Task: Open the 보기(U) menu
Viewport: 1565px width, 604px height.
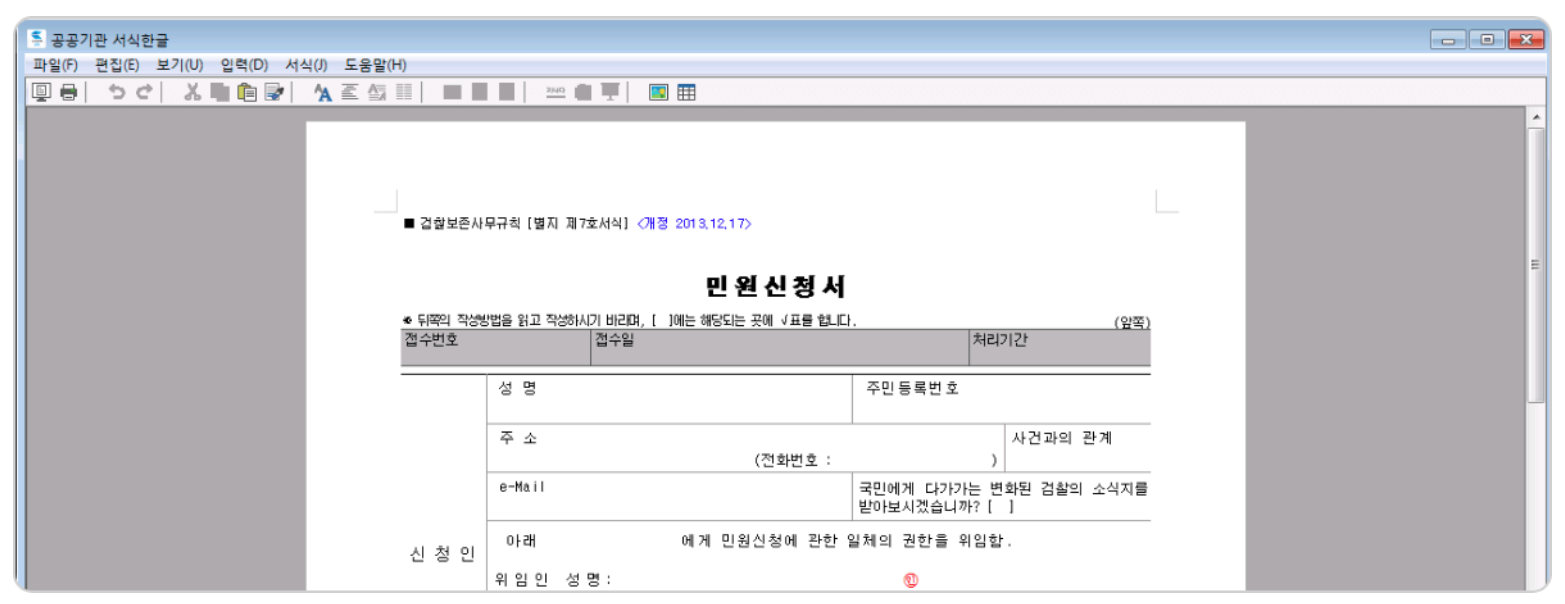Action: pos(180,65)
